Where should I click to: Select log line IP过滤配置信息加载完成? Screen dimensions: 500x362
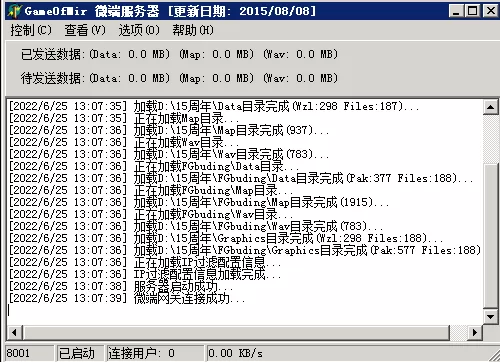pyautogui.click(x=145, y=274)
